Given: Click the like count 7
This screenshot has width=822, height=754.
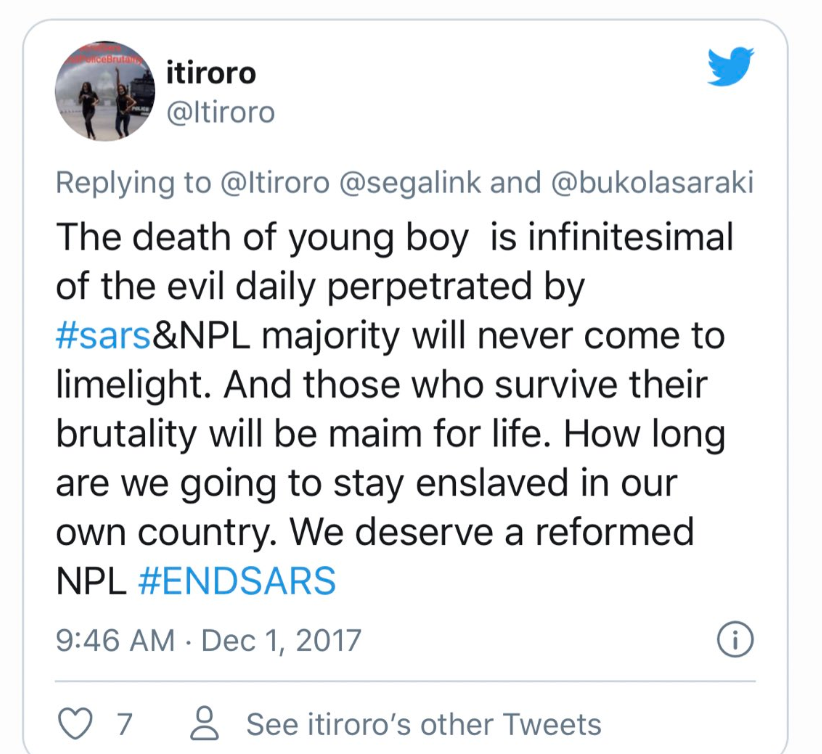Looking at the screenshot, I should [x=124, y=724].
